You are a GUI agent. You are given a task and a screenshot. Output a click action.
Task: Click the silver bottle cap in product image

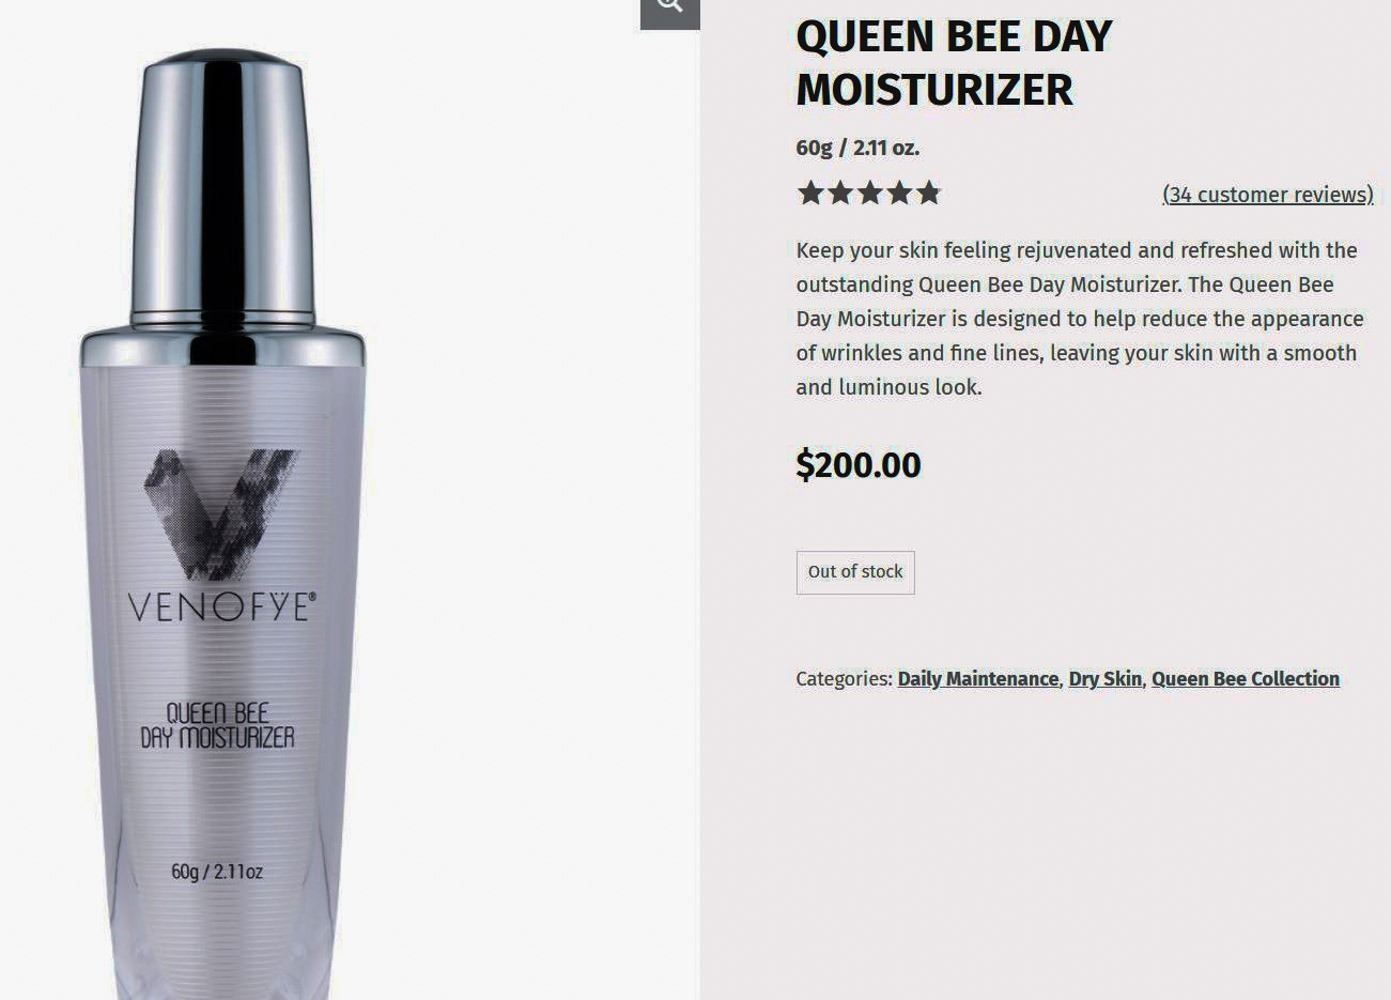222,190
